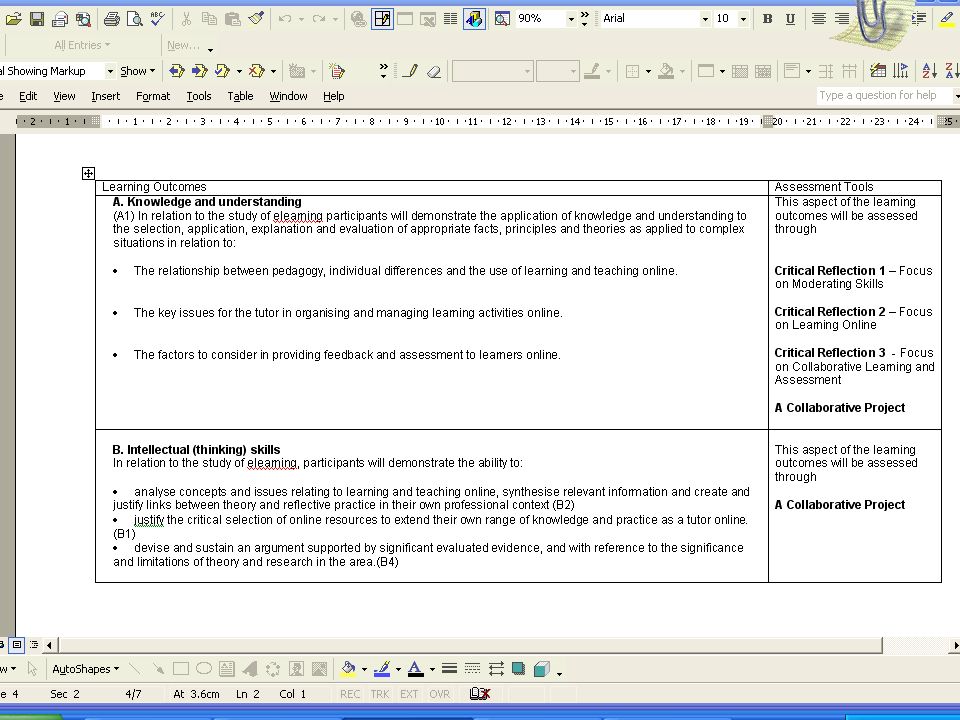This screenshot has height=720, width=960.
Task: Click the Document Map icon beside zoom box
Action: 502,19
